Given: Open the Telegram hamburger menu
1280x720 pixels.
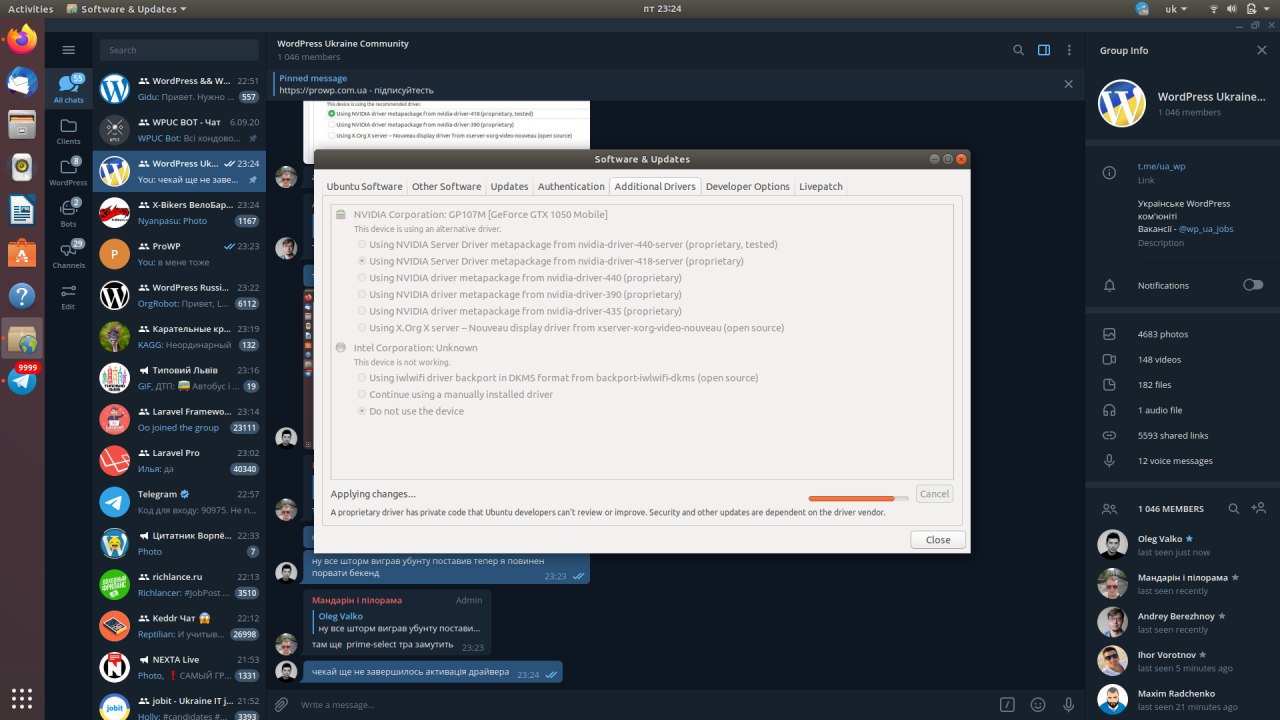Looking at the screenshot, I should pyautogui.click(x=68, y=50).
